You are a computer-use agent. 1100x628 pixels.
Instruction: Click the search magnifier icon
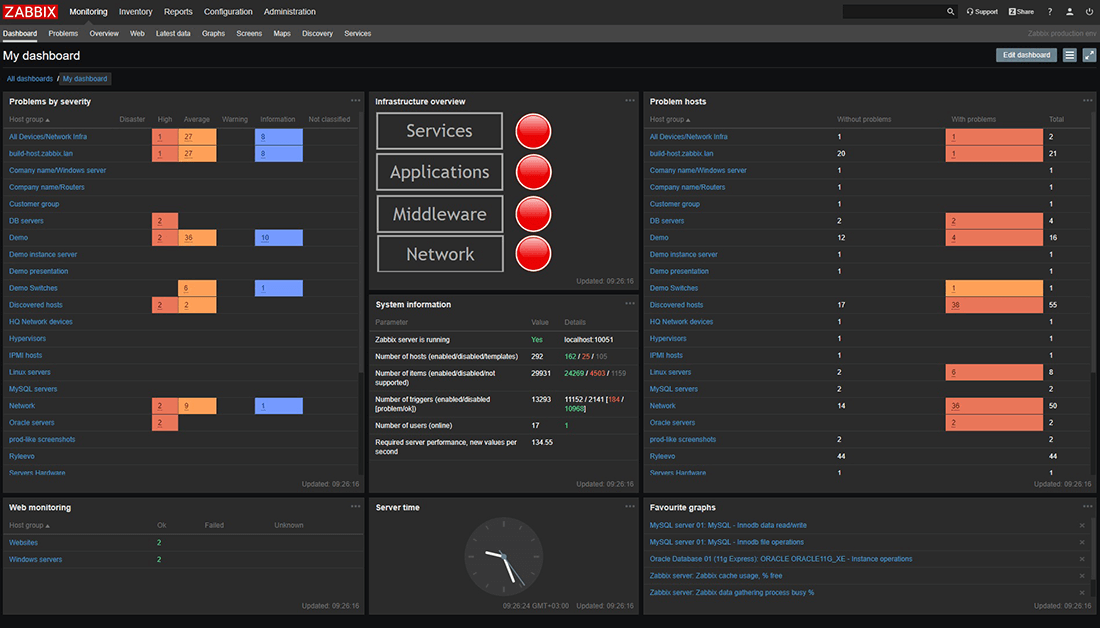tap(951, 12)
